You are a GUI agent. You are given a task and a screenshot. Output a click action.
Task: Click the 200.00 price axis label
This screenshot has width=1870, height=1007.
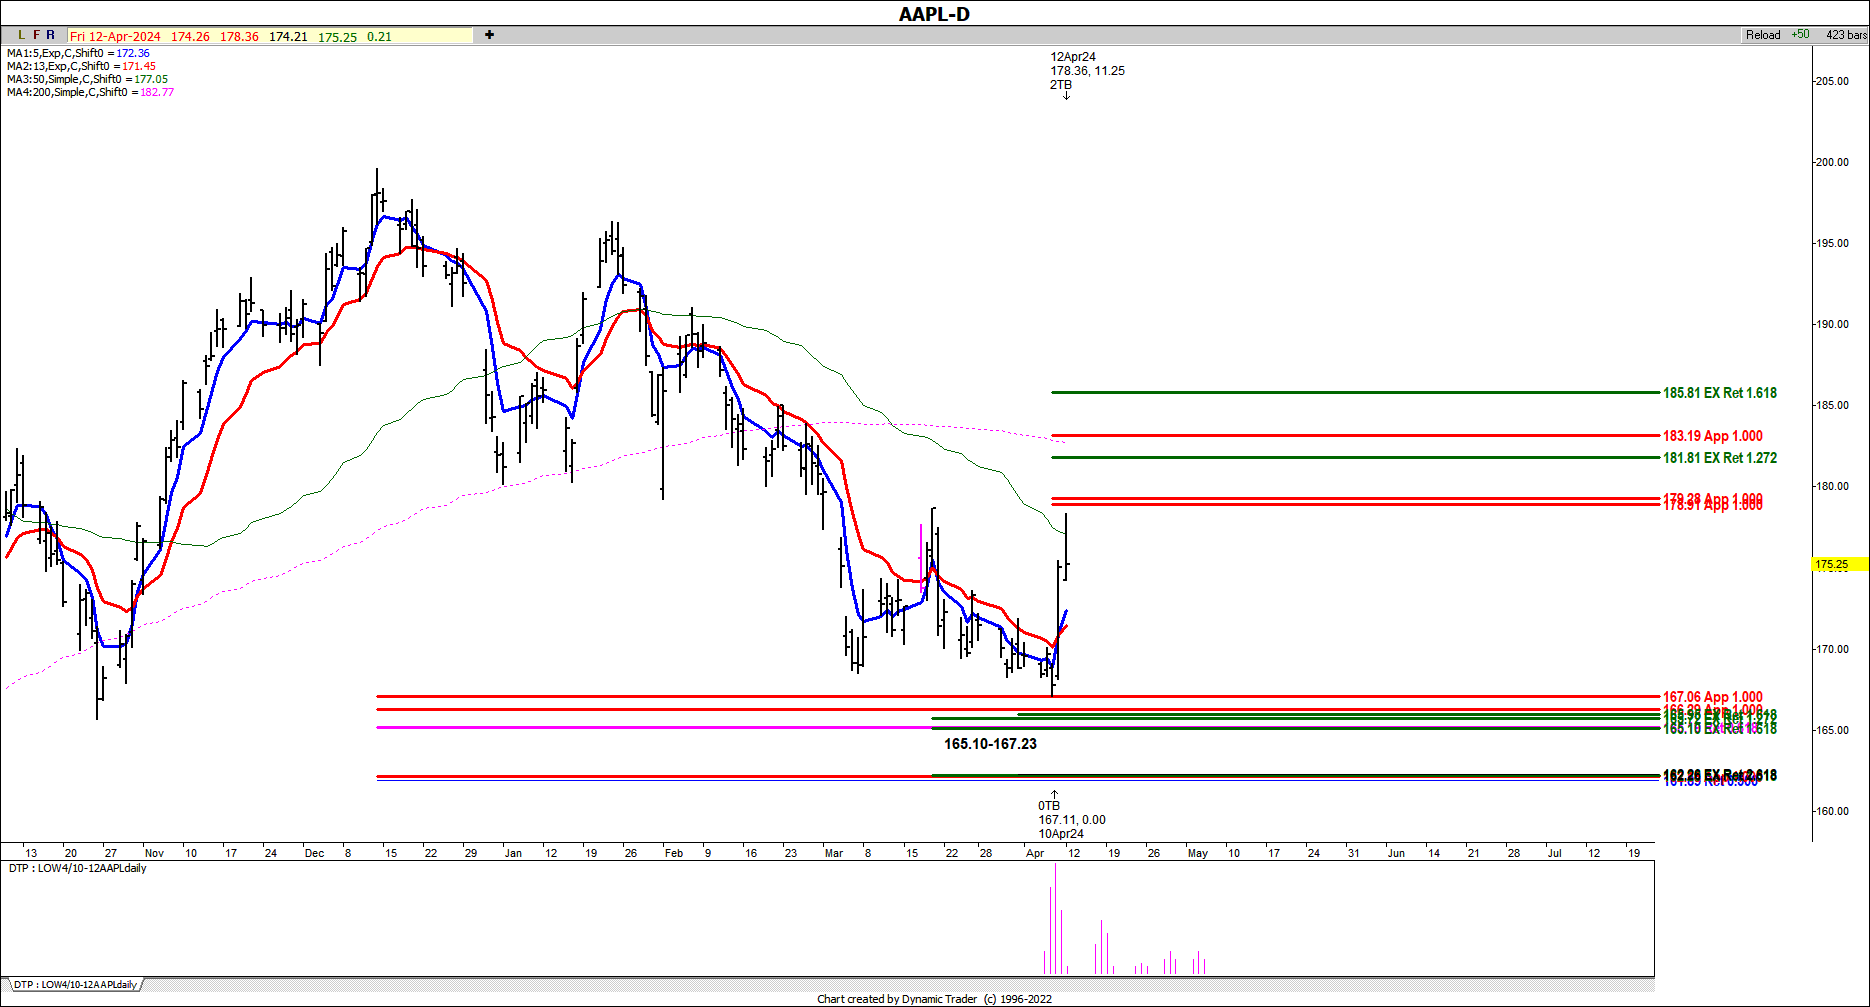click(1832, 162)
